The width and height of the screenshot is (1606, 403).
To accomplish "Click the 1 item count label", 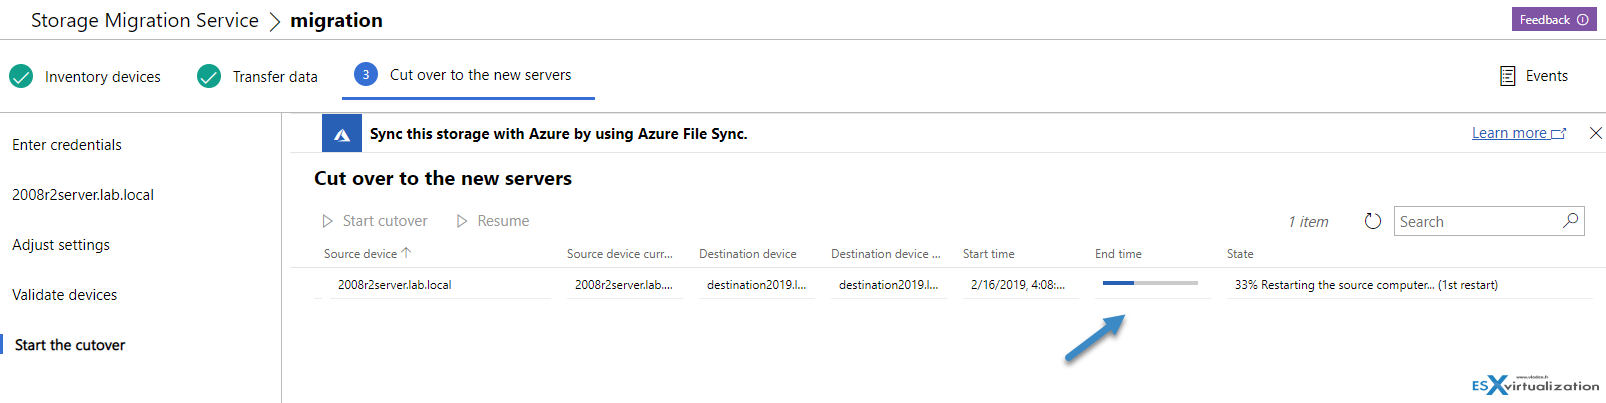I will coord(1308,222).
